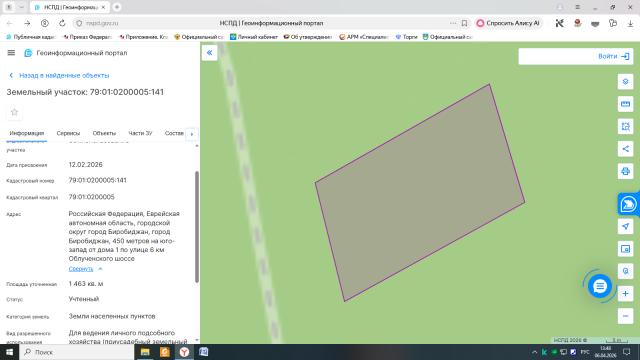Open the Windows Start menu

click(x=9, y=352)
